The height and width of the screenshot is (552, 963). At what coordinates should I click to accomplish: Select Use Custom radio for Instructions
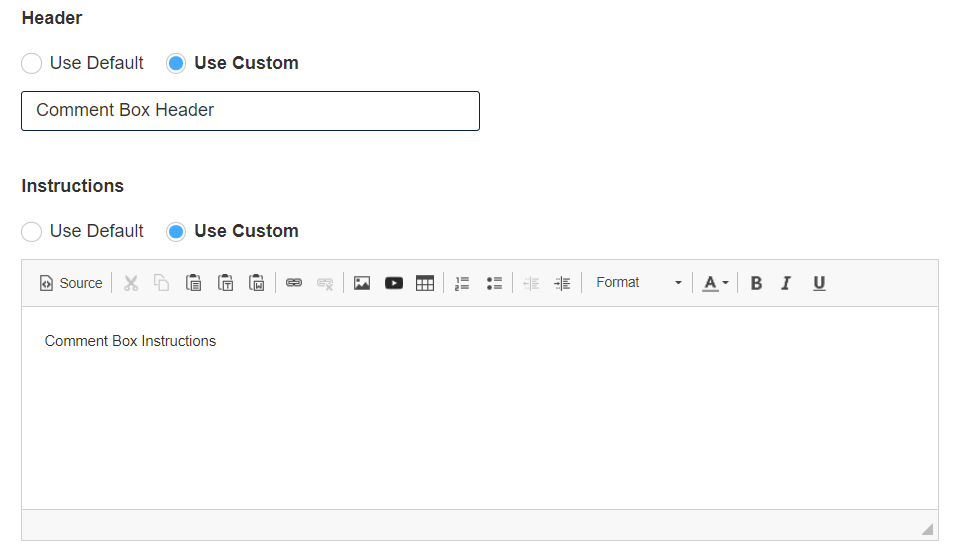[x=176, y=231]
